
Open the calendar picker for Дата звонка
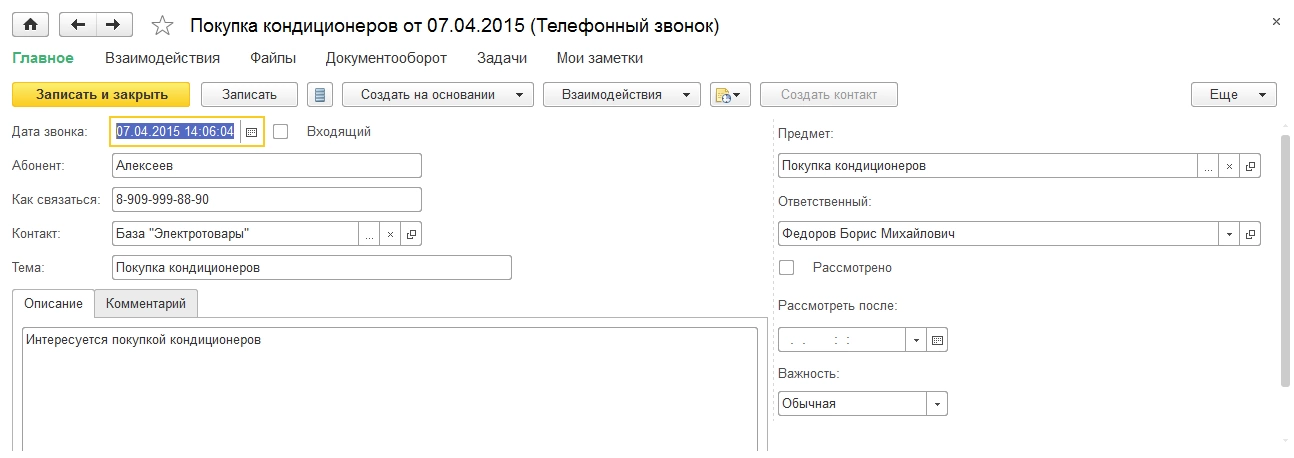pos(252,131)
